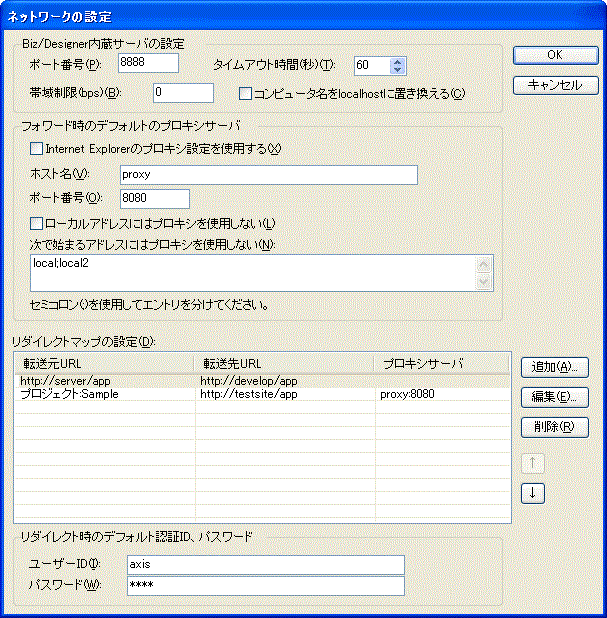The width and height of the screenshot is (607, 618).
Task: Click the move-up arrow button
Action: [x=533, y=464]
